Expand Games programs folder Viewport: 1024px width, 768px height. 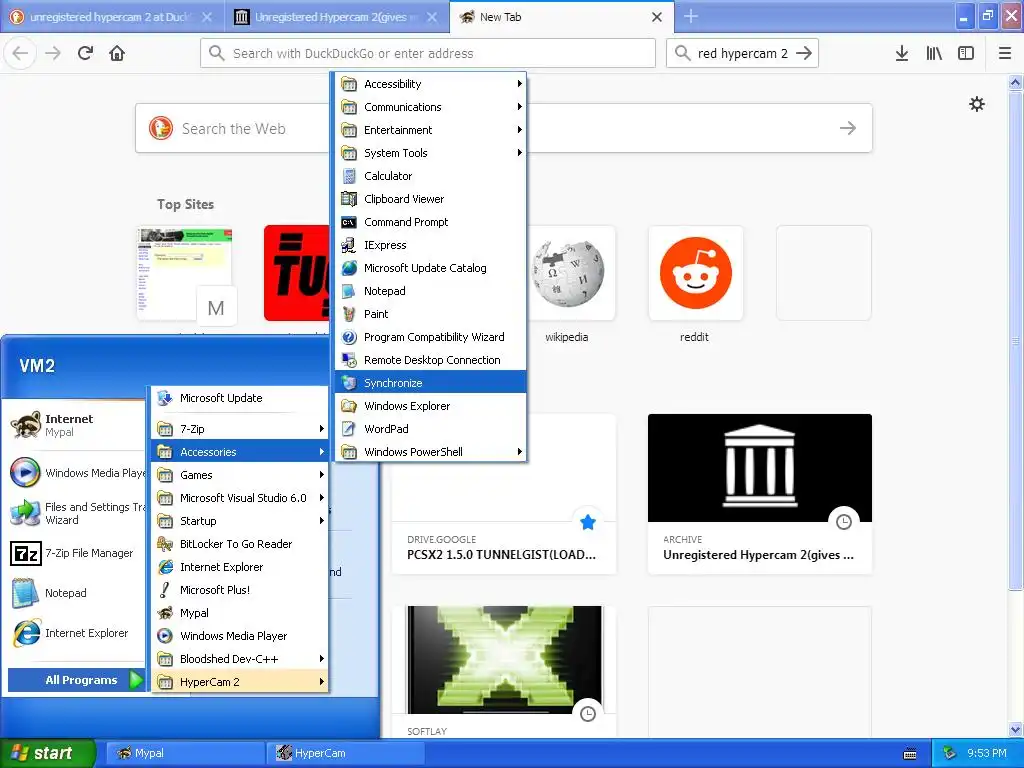point(240,475)
